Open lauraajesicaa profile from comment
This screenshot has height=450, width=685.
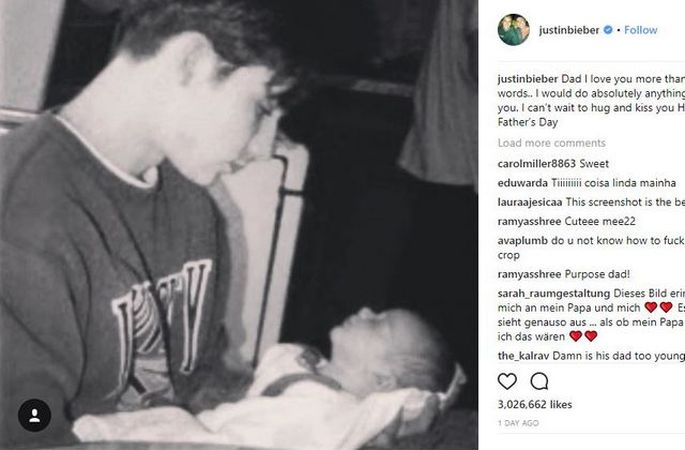tap(530, 202)
